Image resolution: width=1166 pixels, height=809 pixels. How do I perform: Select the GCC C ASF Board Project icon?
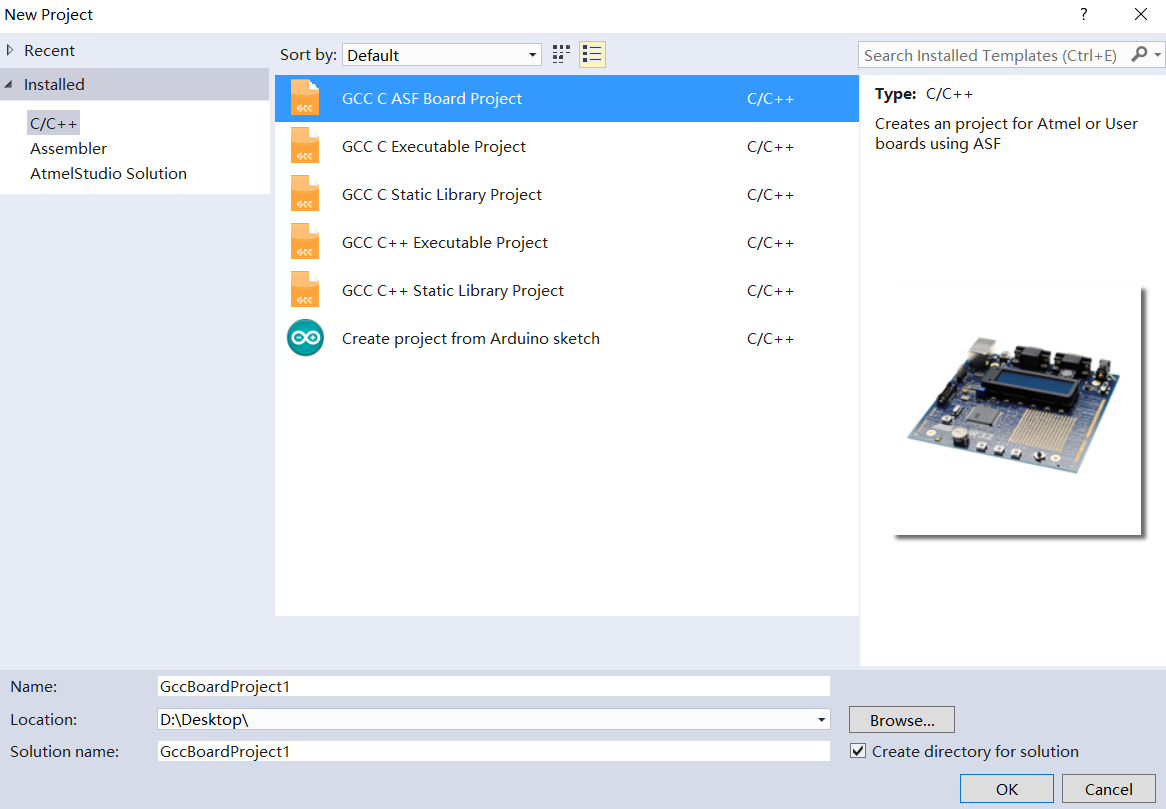pyautogui.click(x=305, y=98)
